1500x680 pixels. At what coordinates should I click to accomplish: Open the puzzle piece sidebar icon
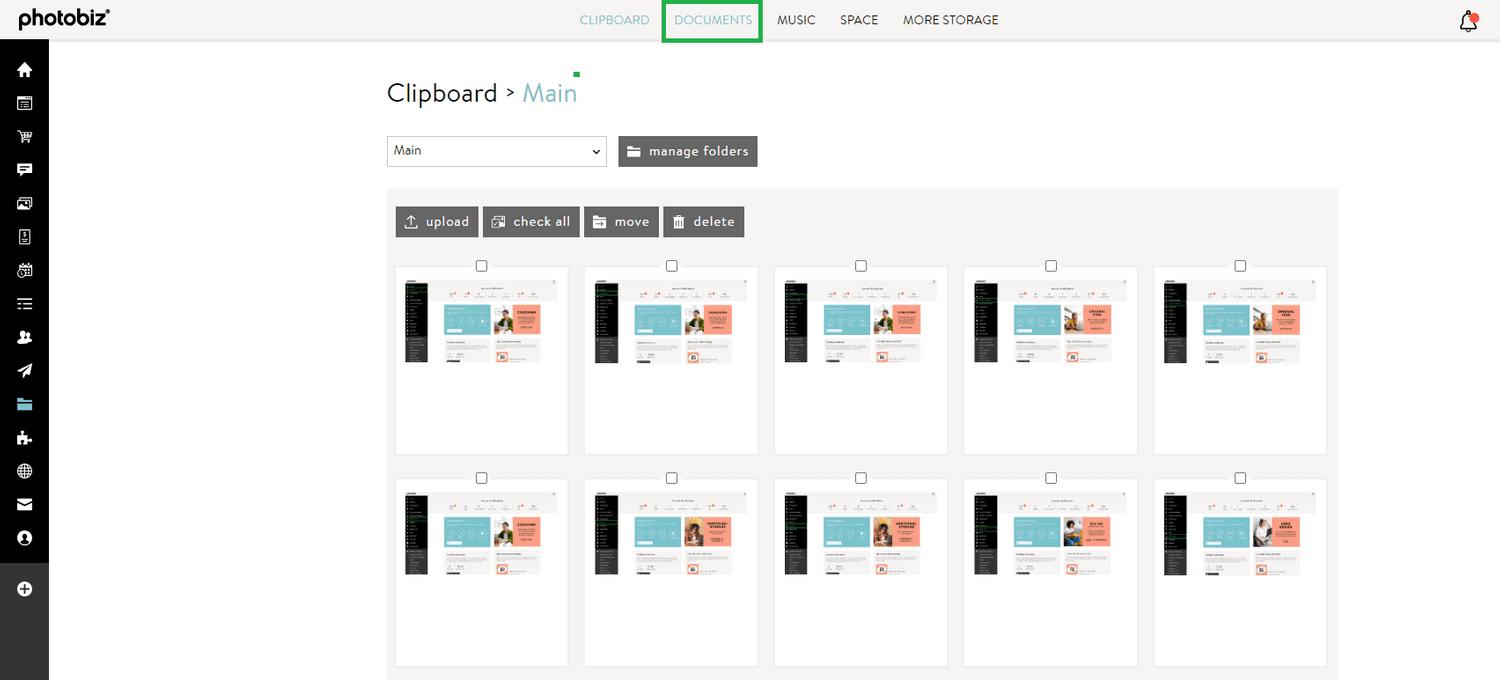coord(24,438)
